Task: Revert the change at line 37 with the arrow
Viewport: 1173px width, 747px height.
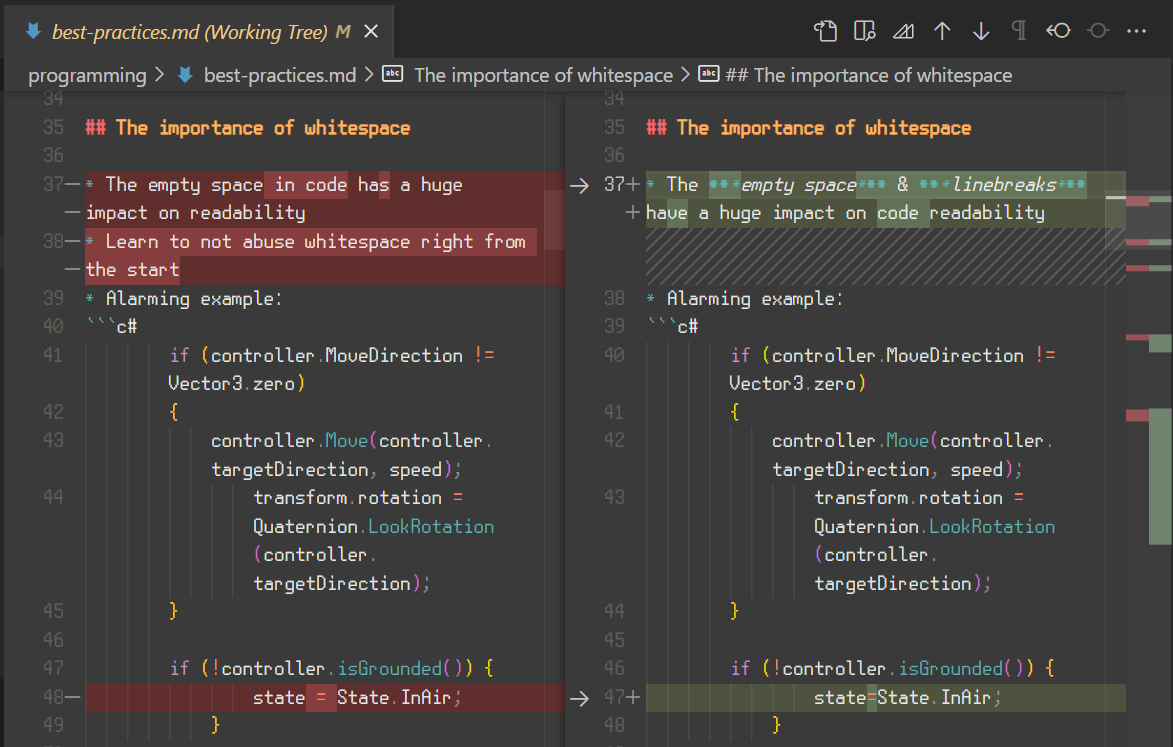Action: [x=579, y=185]
